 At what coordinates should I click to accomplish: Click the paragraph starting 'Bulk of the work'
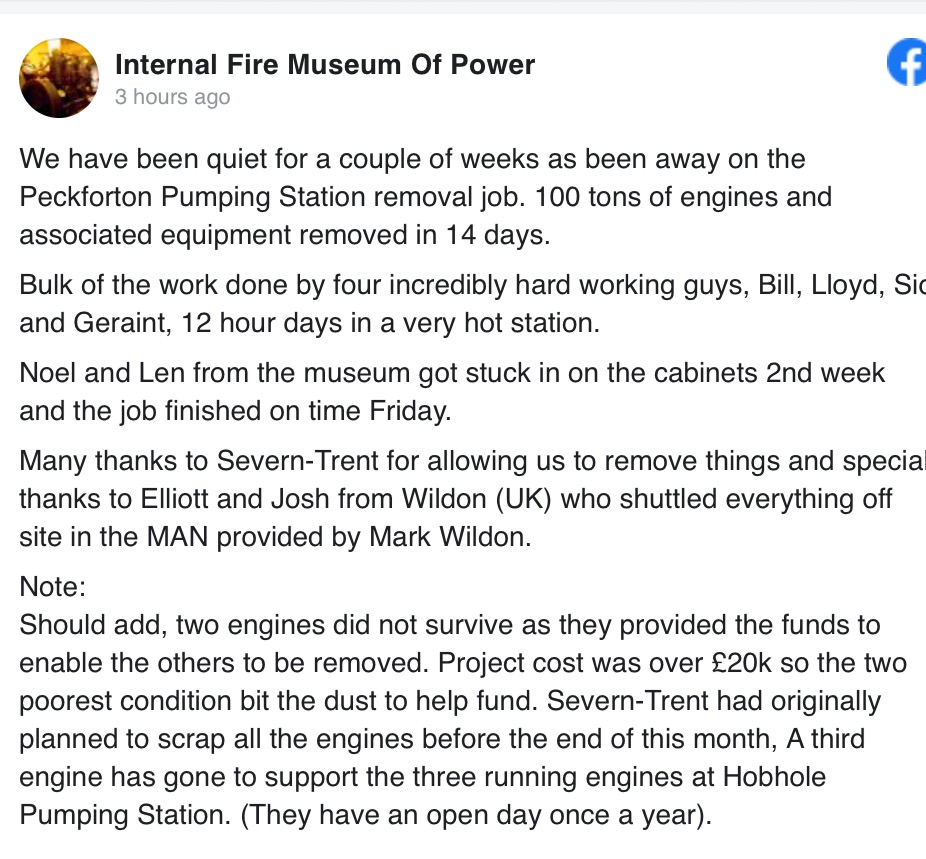pyautogui.click(x=472, y=304)
